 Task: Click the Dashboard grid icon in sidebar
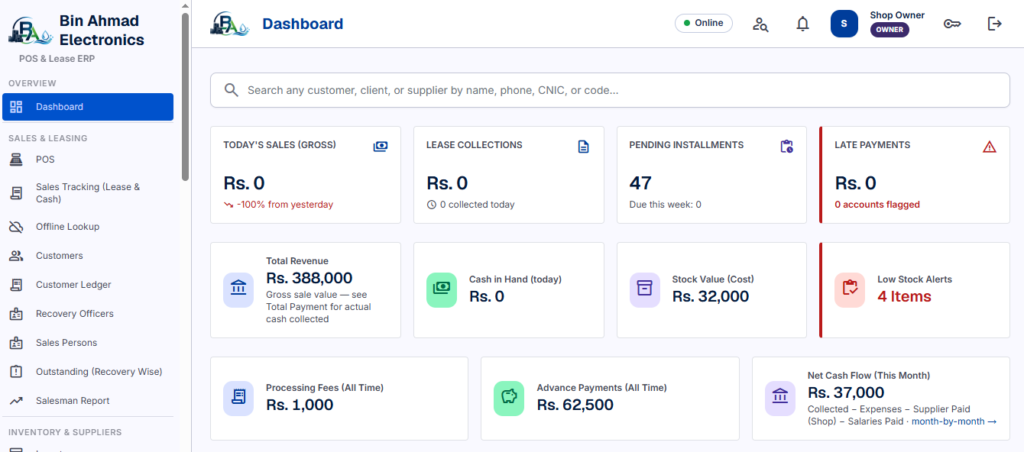pos(16,106)
